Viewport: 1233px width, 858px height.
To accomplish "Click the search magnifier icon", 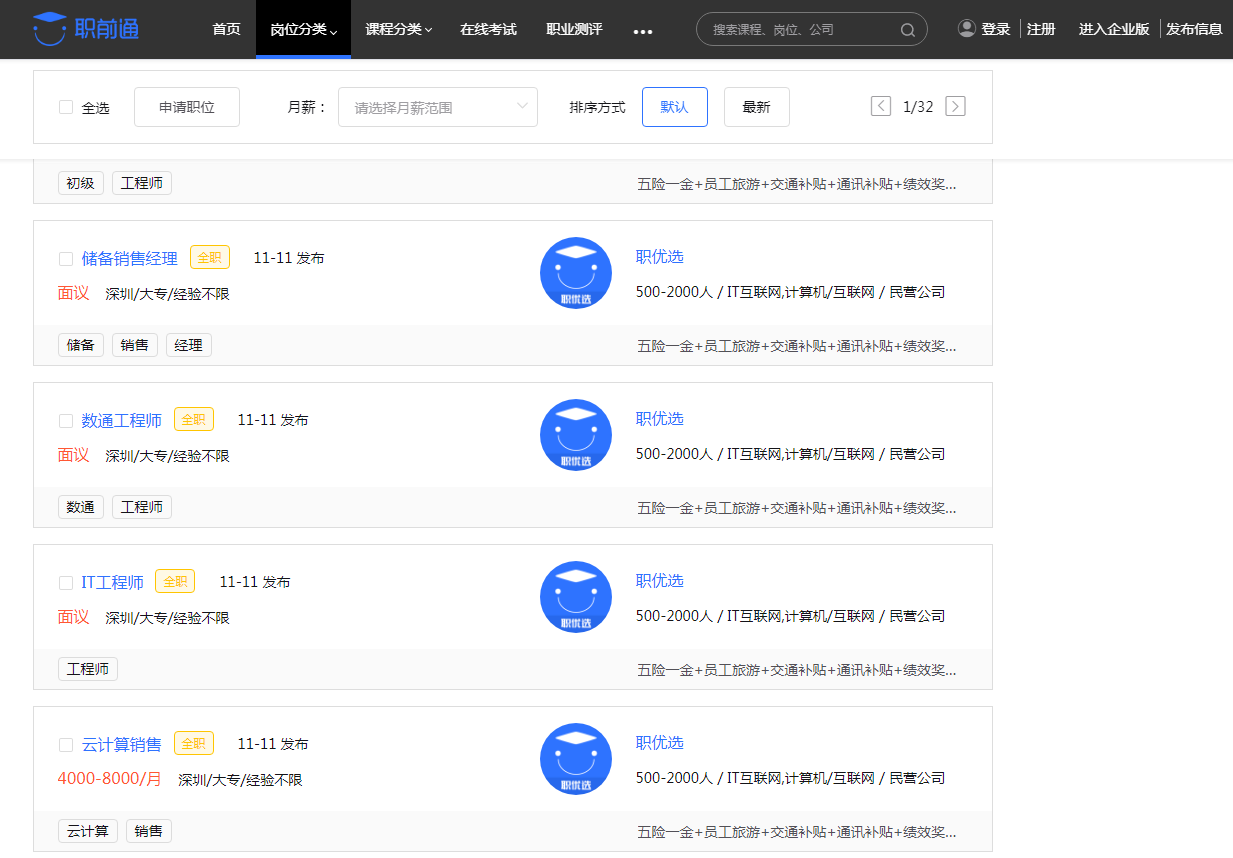I will click(x=908, y=29).
